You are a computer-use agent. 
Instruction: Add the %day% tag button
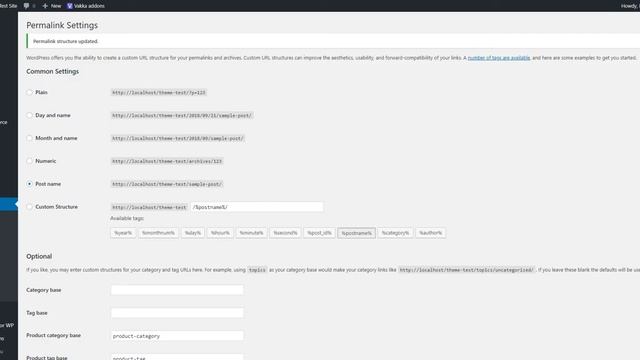click(193, 233)
